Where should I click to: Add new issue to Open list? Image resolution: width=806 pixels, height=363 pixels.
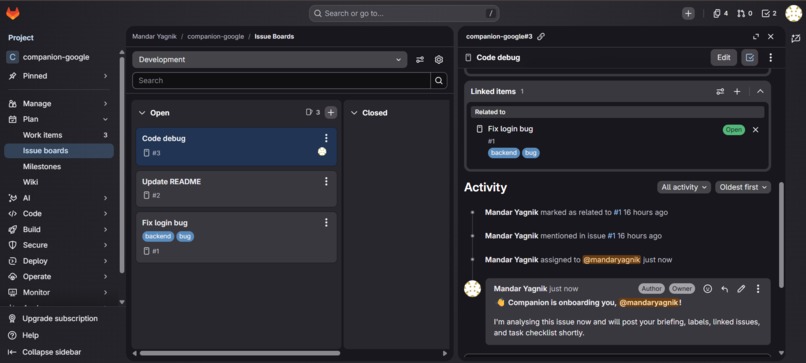pos(331,113)
